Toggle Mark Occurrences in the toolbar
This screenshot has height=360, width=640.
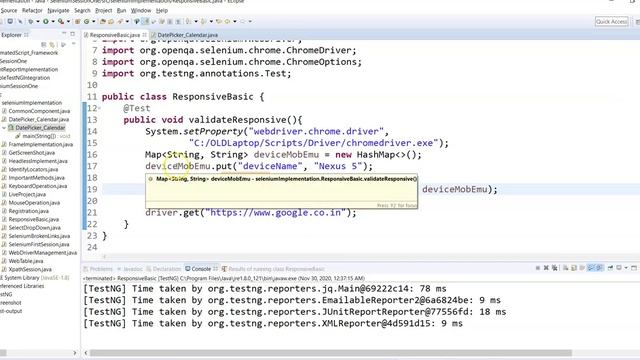tap(146, 21)
